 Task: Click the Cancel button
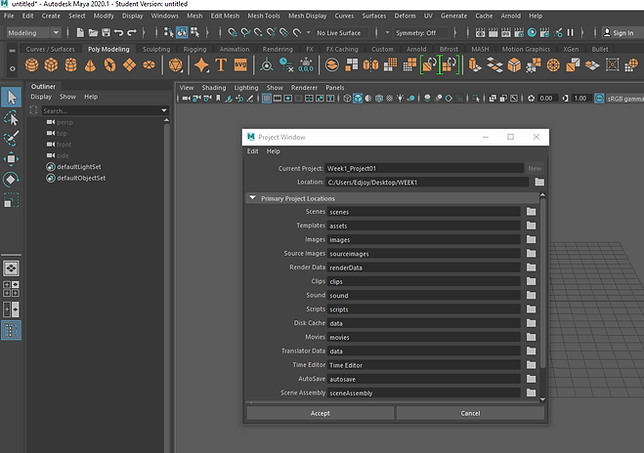[x=470, y=413]
